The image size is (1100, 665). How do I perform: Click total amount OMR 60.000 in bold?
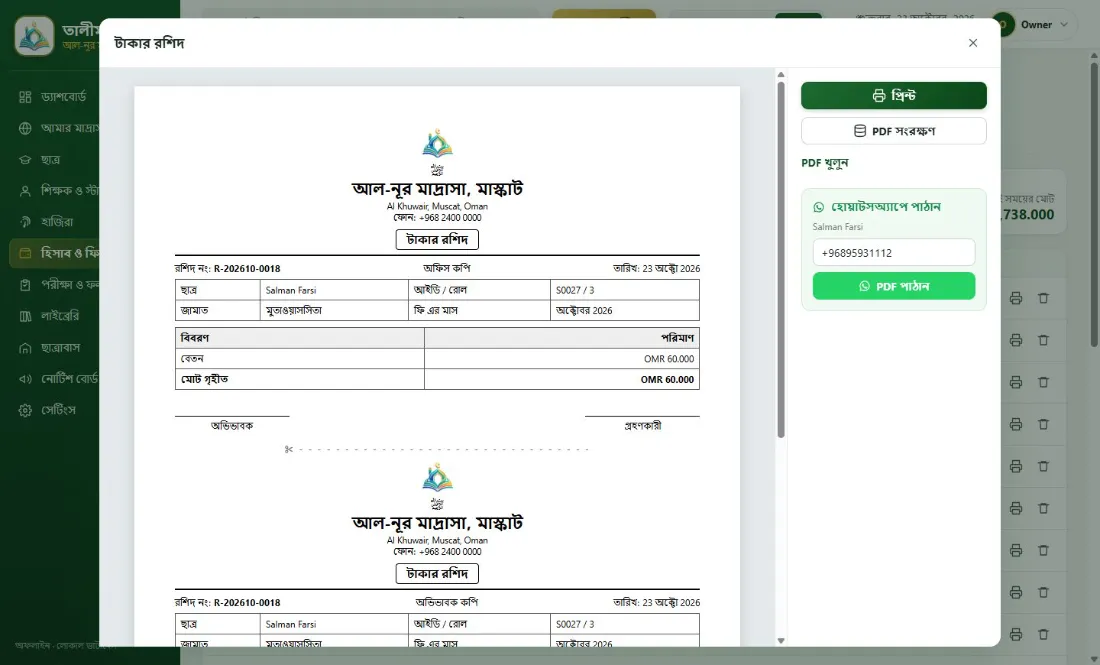point(667,379)
